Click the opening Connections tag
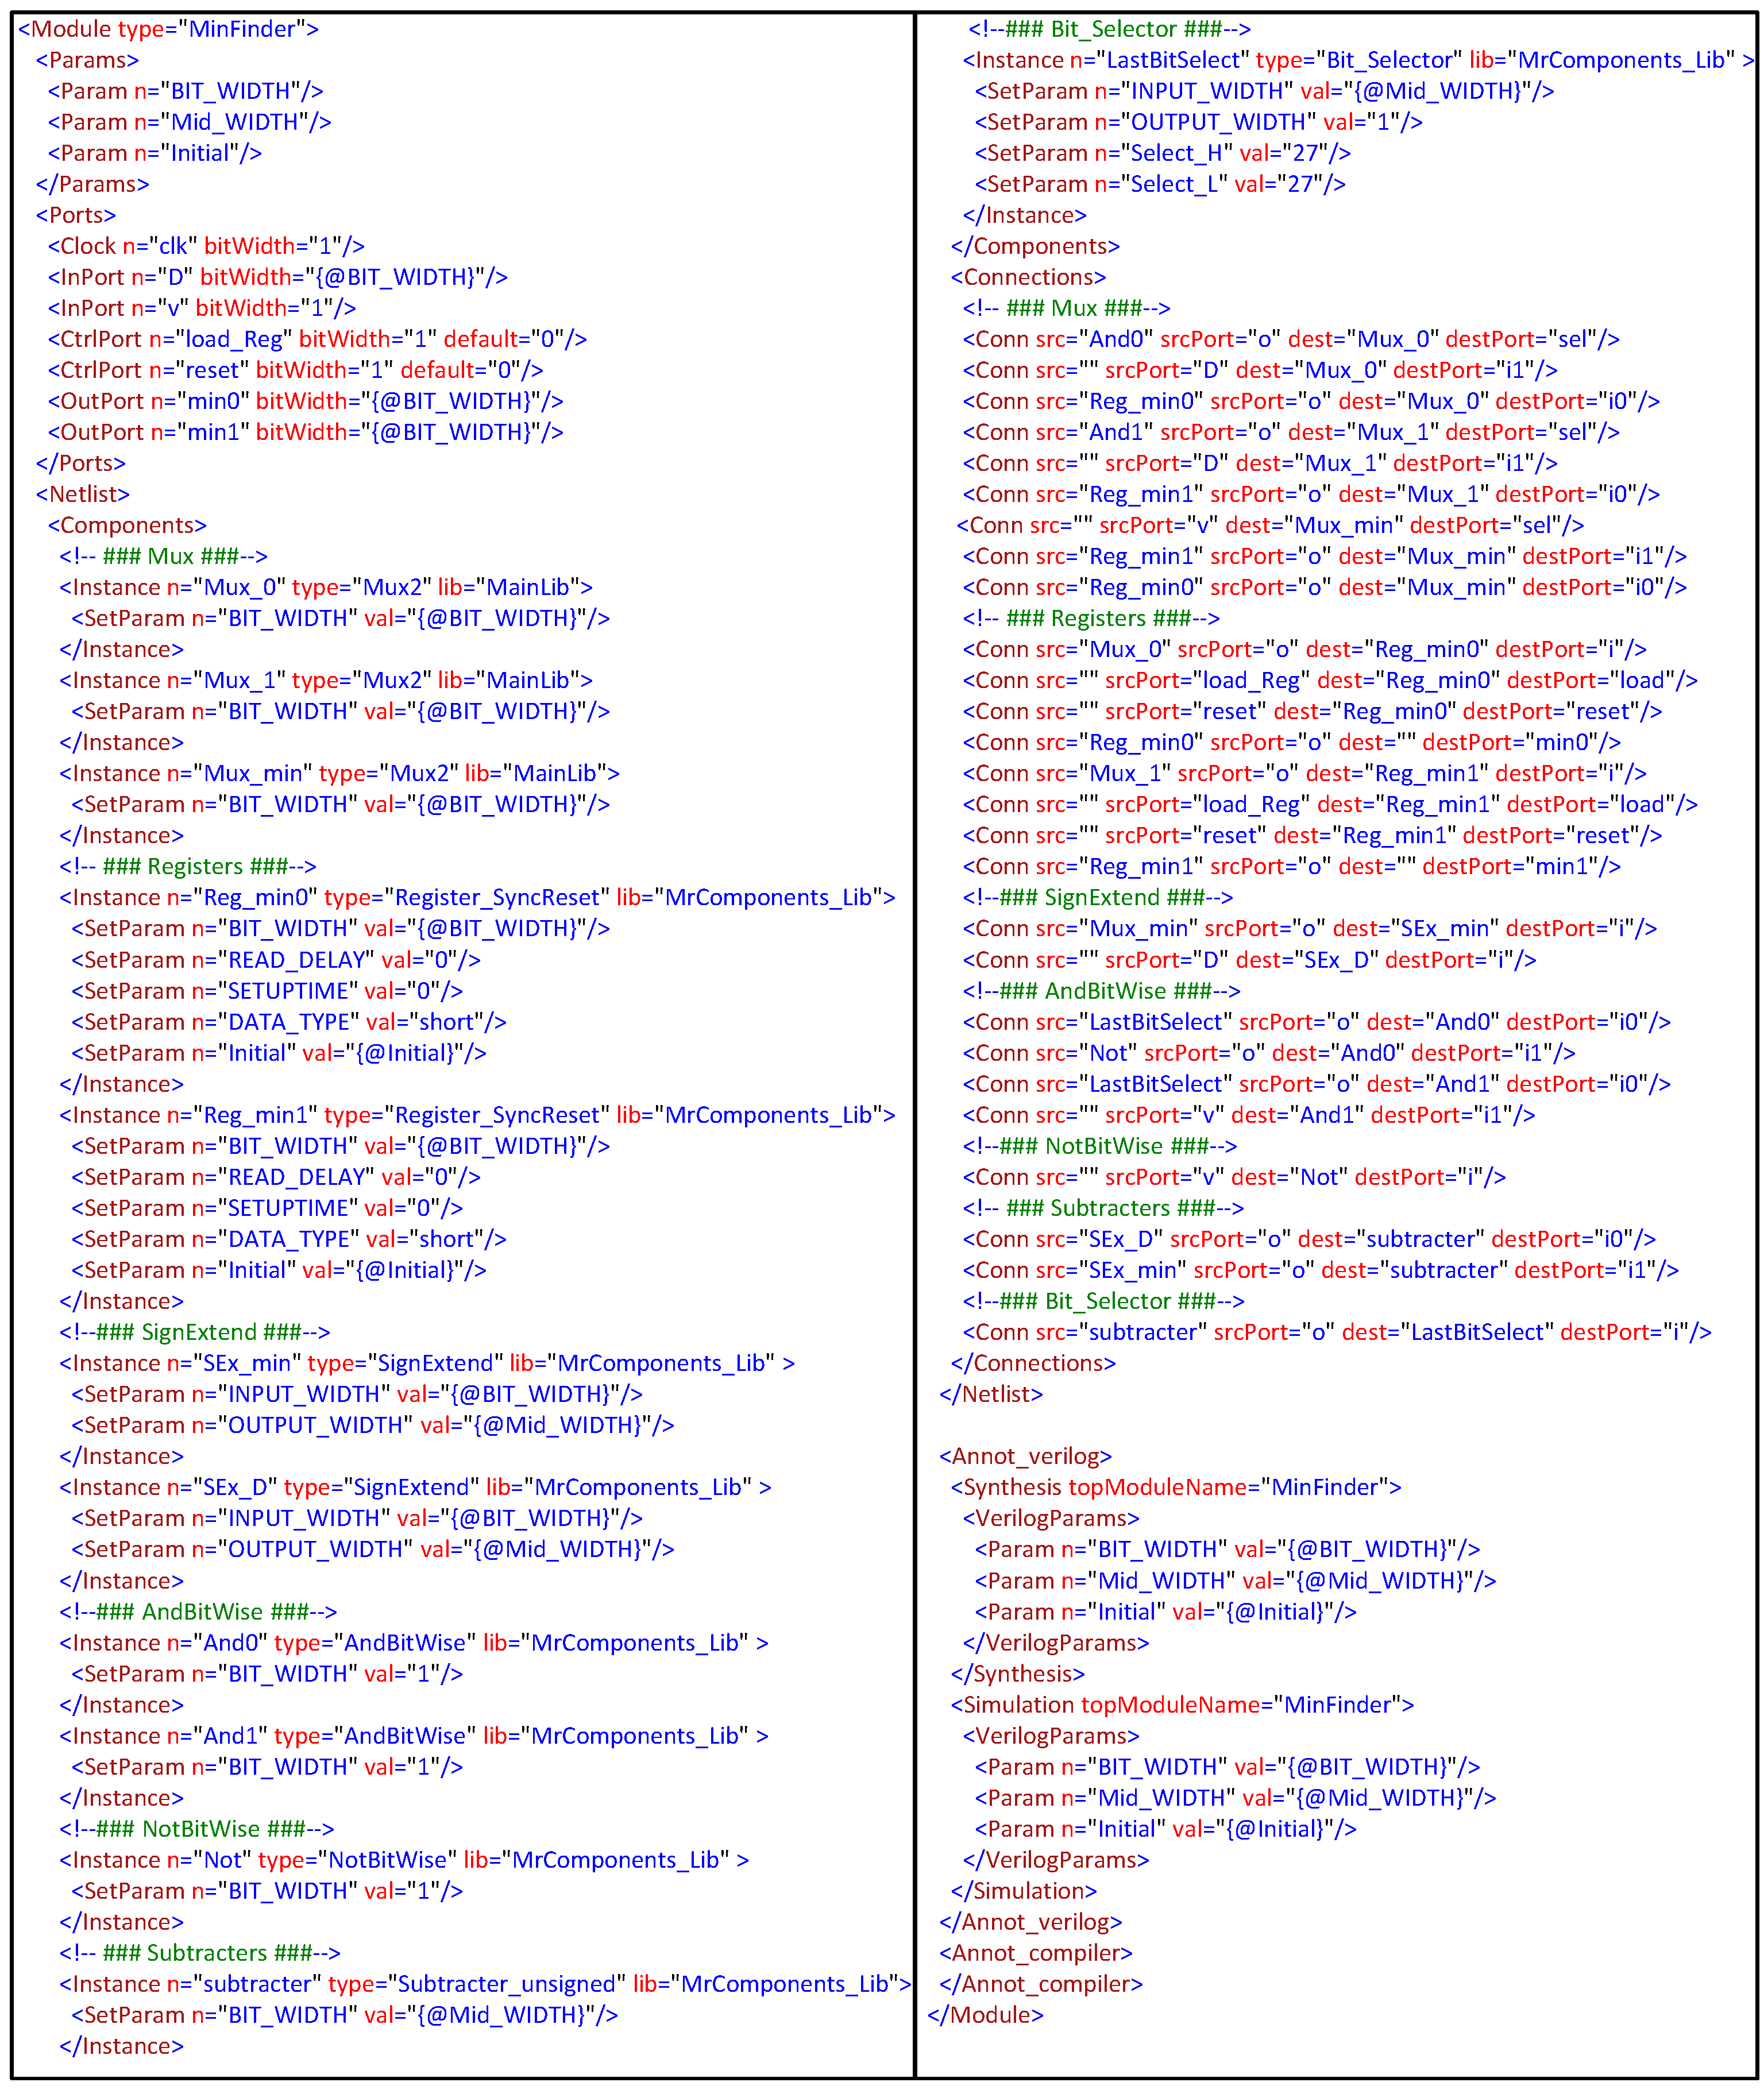The height and width of the screenshot is (2090, 1764). click(1028, 277)
